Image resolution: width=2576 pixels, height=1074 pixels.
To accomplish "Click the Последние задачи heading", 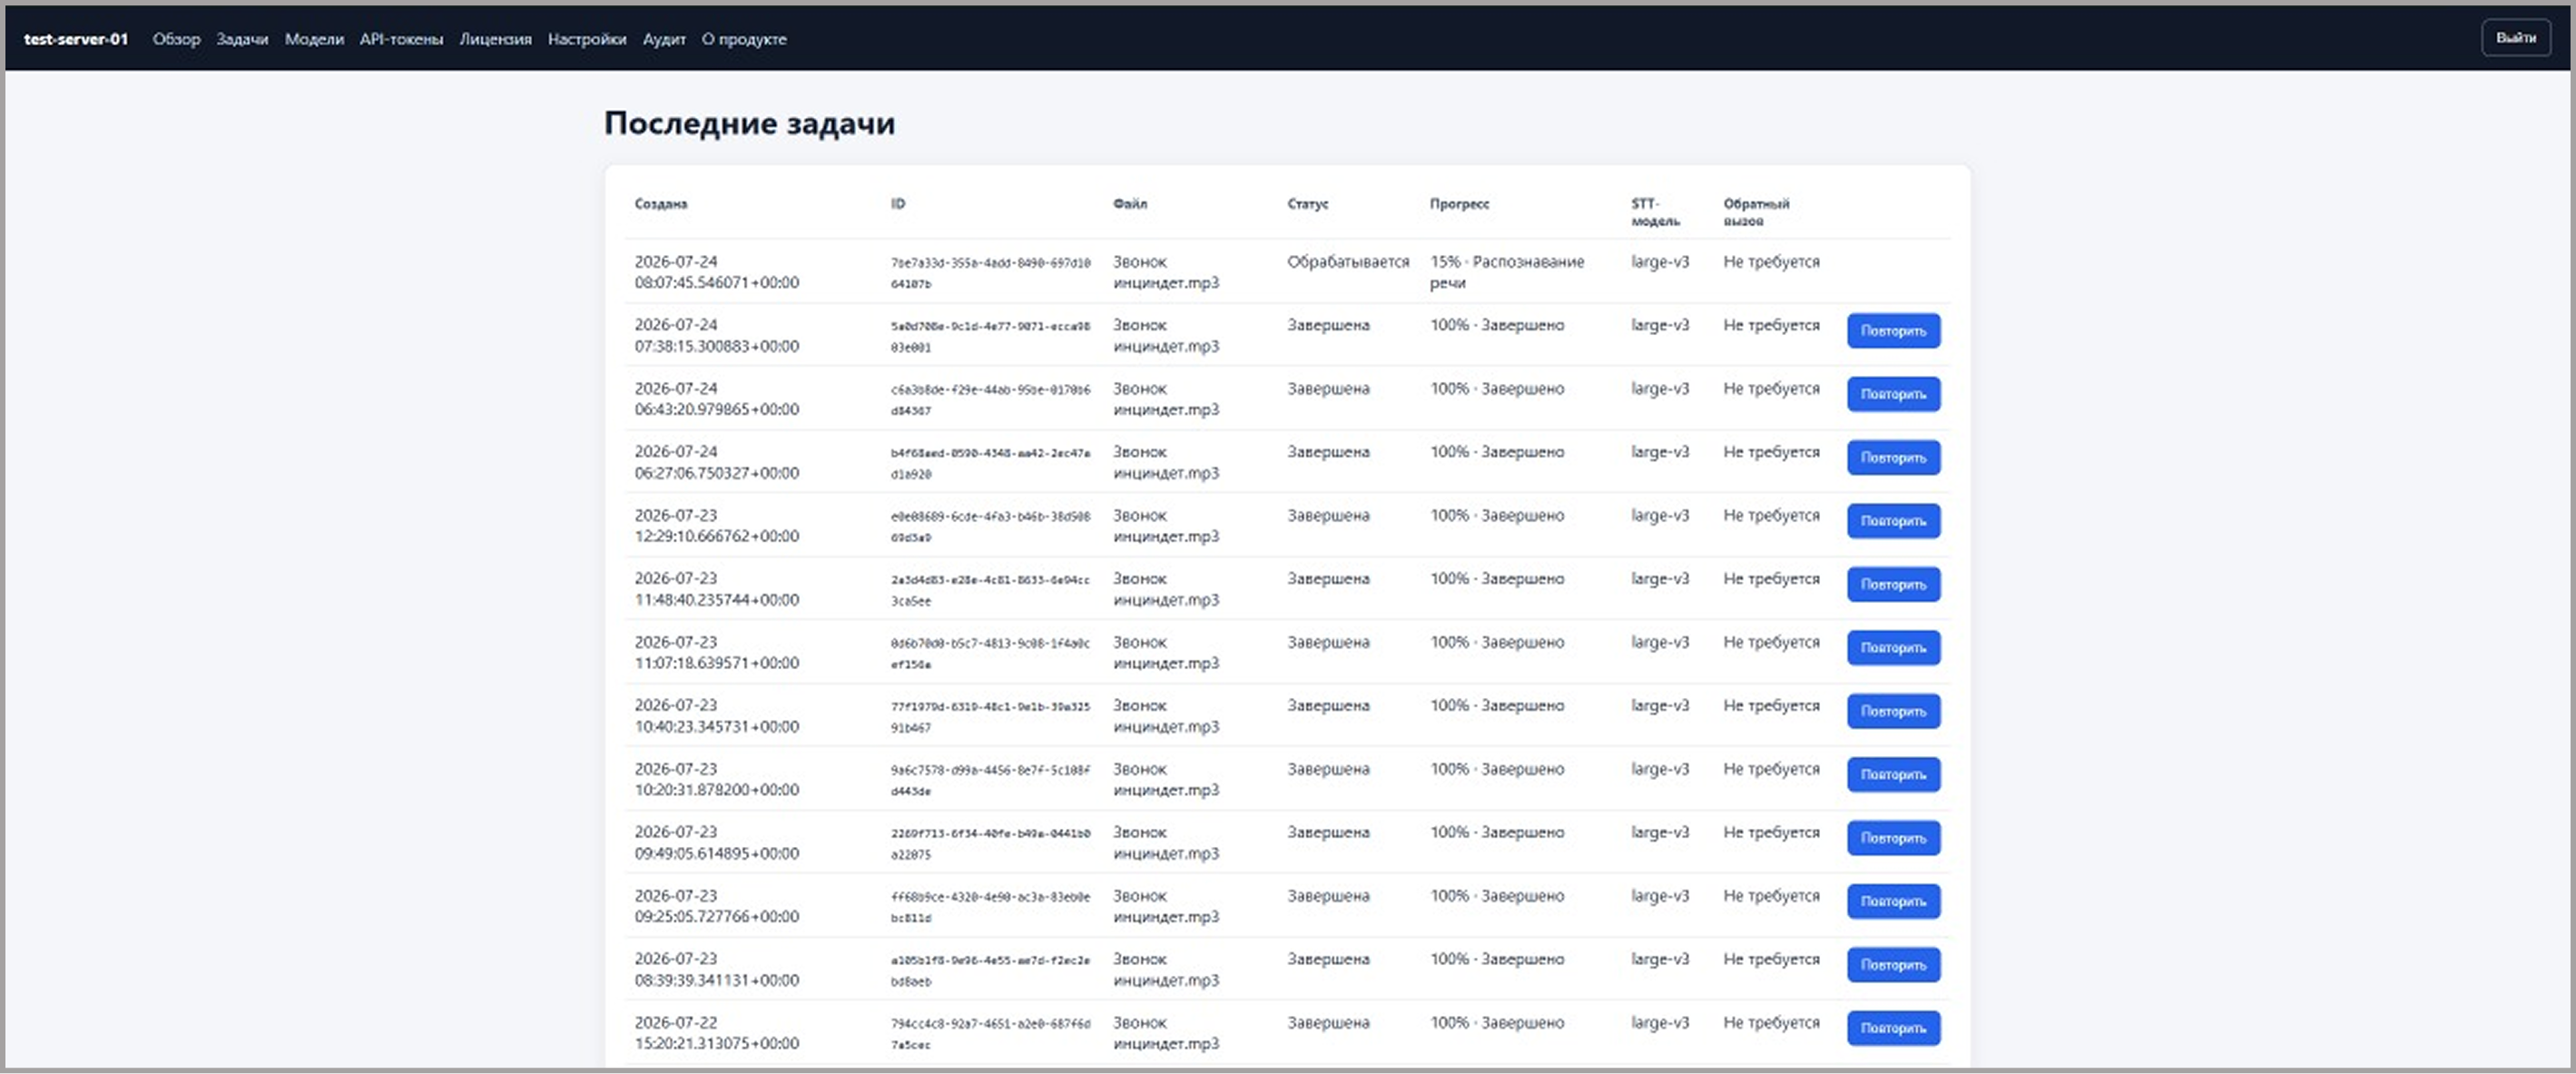I will 749,123.
